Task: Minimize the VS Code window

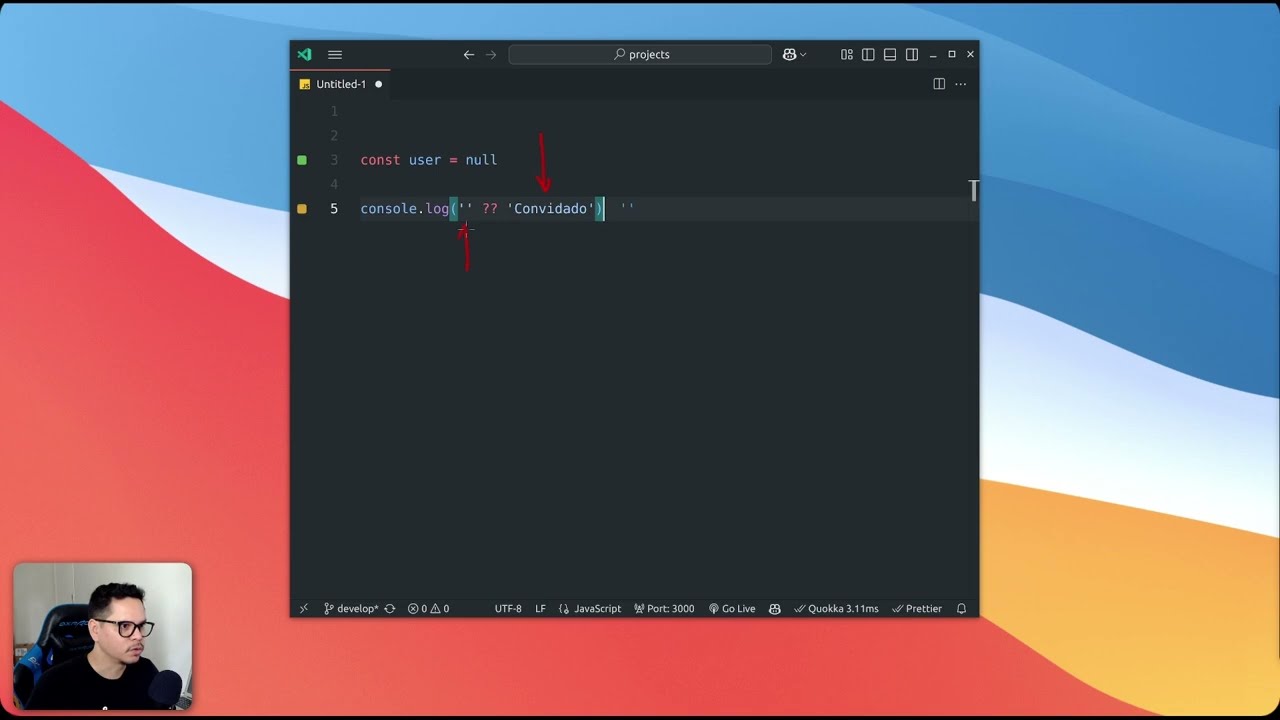Action: coord(933,55)
